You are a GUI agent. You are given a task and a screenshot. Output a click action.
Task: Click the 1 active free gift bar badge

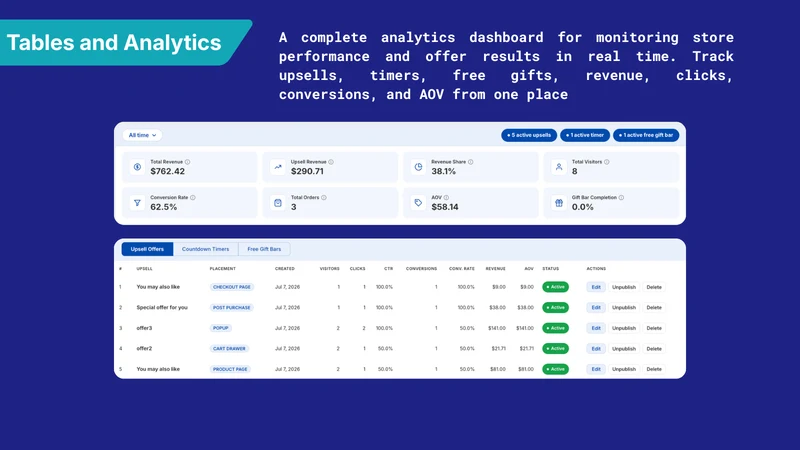point(646,135)
